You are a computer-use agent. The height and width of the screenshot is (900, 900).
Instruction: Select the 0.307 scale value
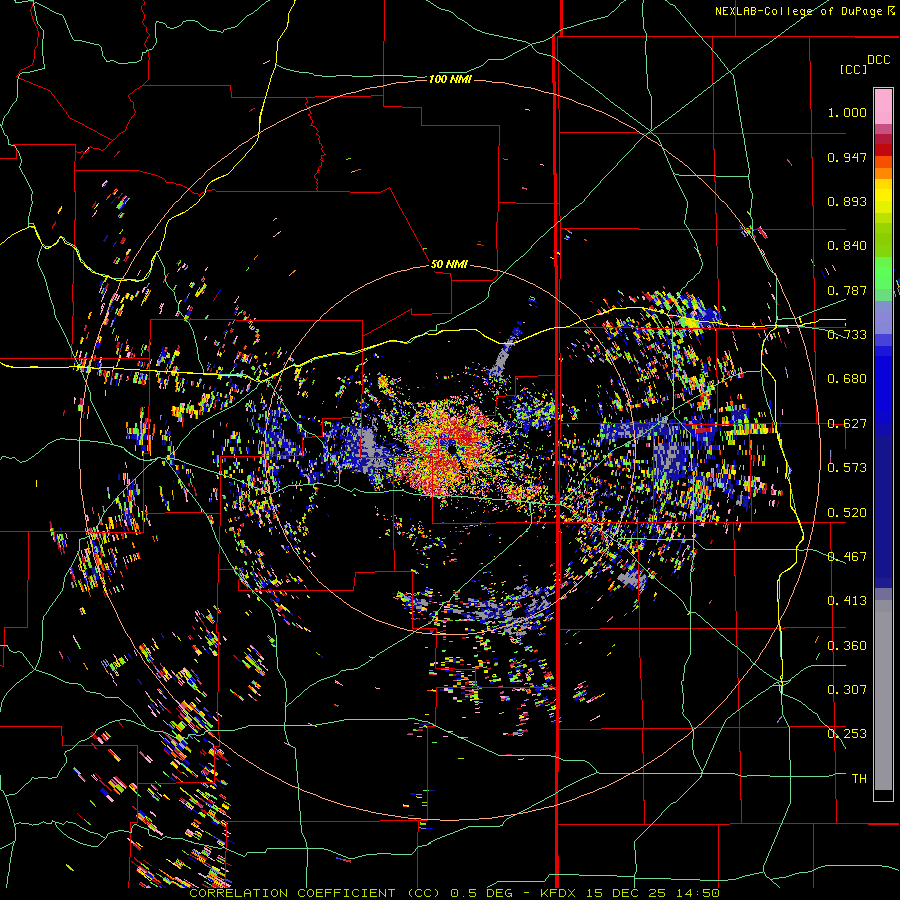pos(847,690)
